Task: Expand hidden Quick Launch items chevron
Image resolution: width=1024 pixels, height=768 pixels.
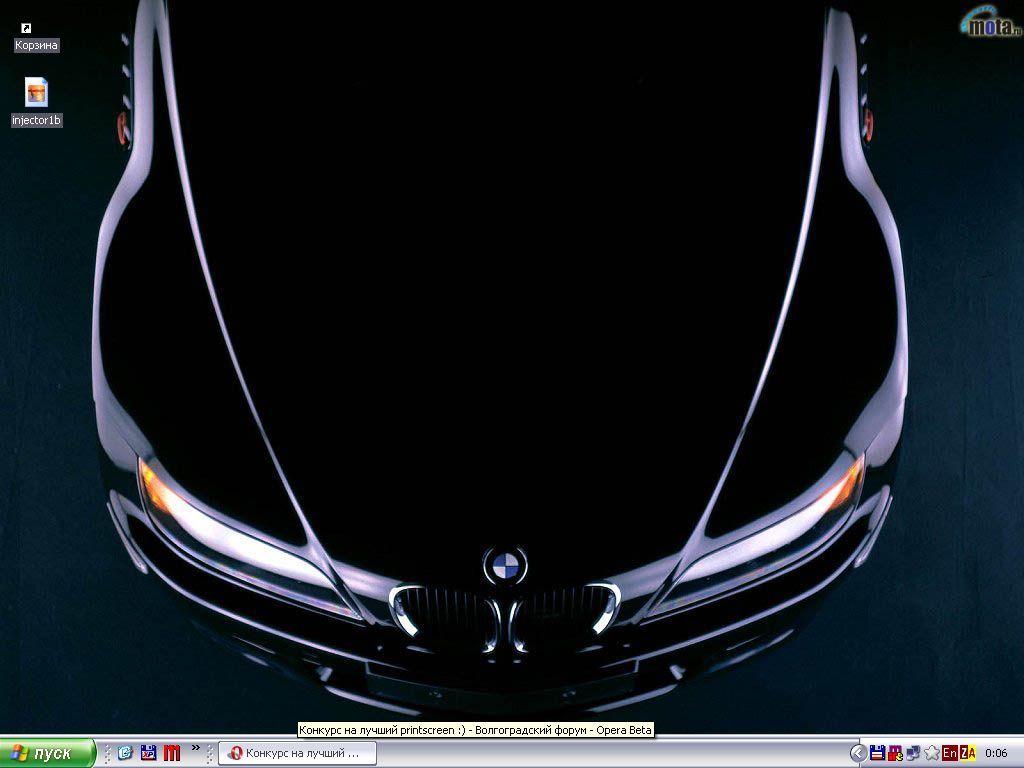Action: point(195,748)
